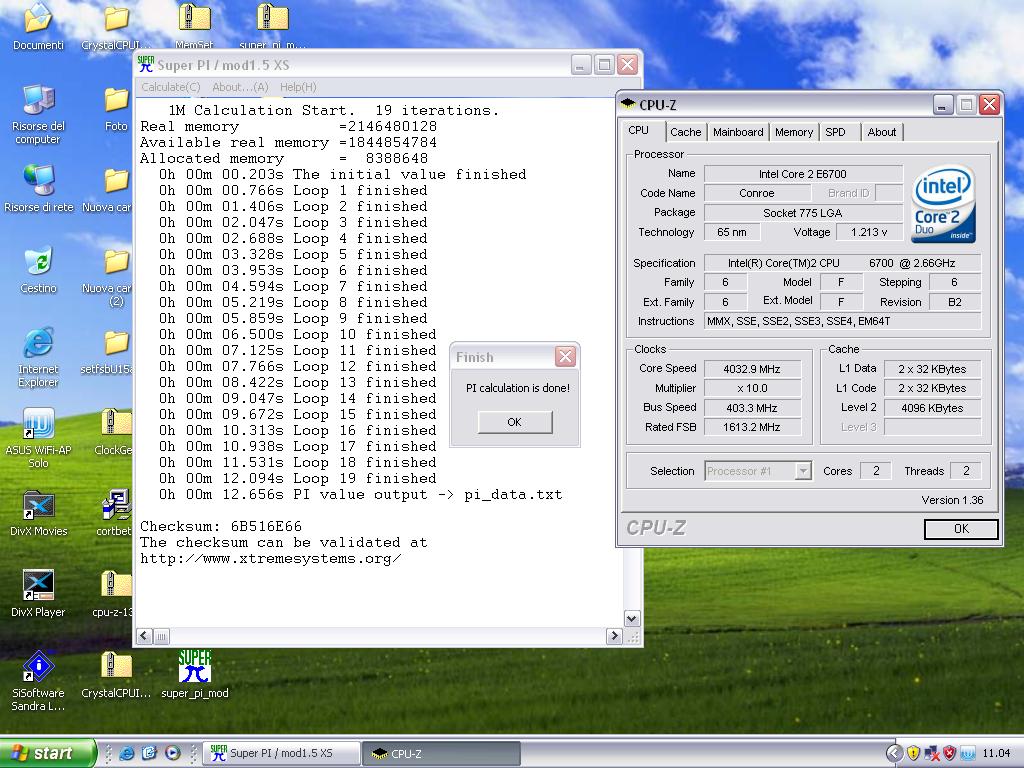Viewport: 1024px width, 768px height.
Task: Launch DivX Player shortcut
Action: pyautogui.click(x=39, y=593)
